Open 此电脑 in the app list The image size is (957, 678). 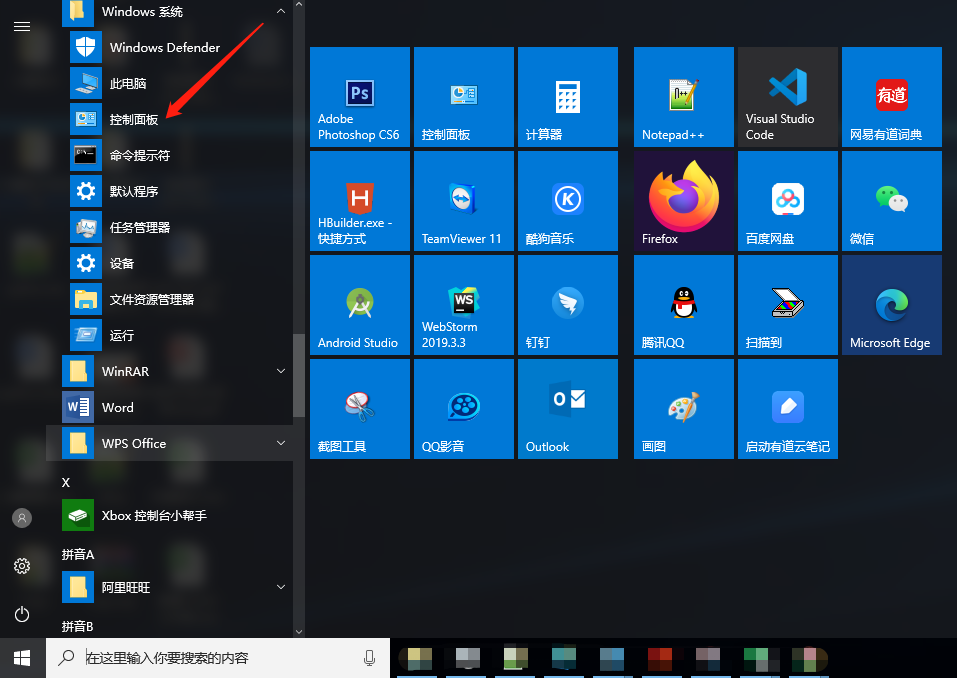click(170, 84)
